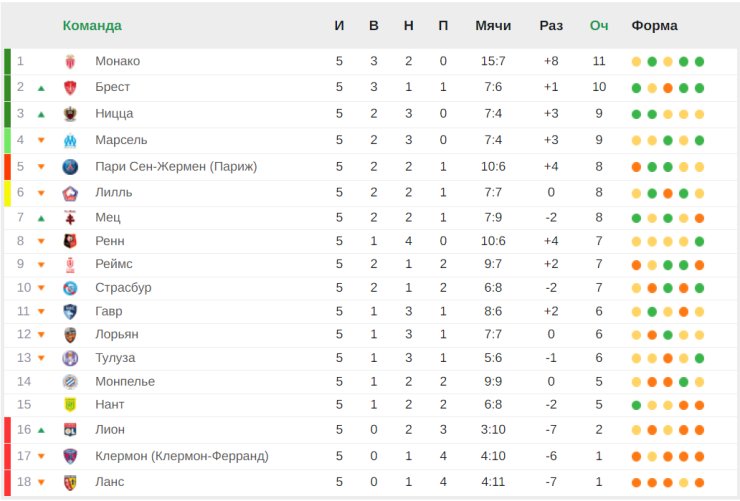The width and height of the screenshot is (740, 501).
Task: Click Monaco's latest green form dot
Action: 699,61
